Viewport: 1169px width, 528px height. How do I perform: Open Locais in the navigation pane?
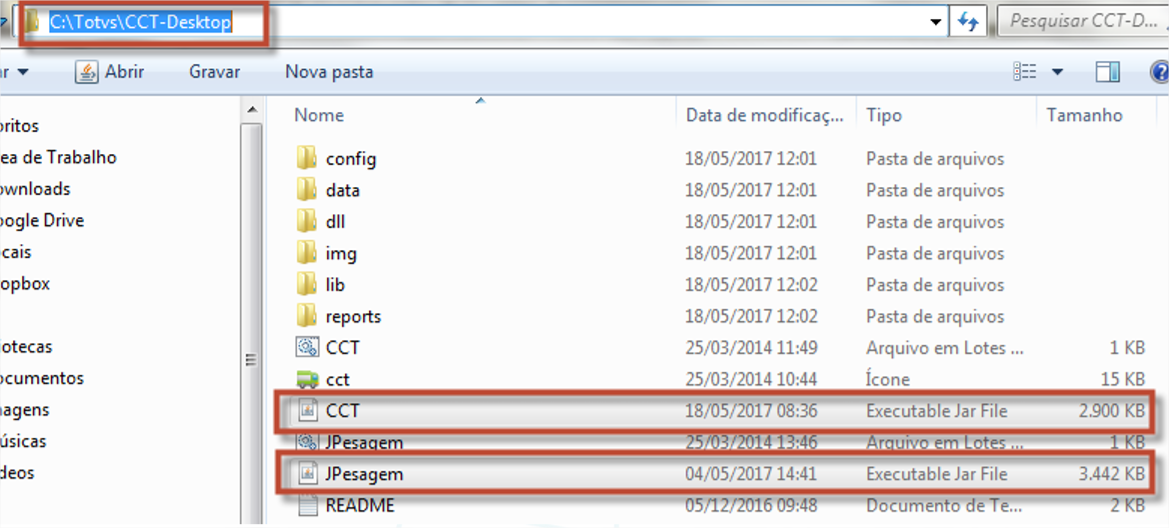click(16, 252)
